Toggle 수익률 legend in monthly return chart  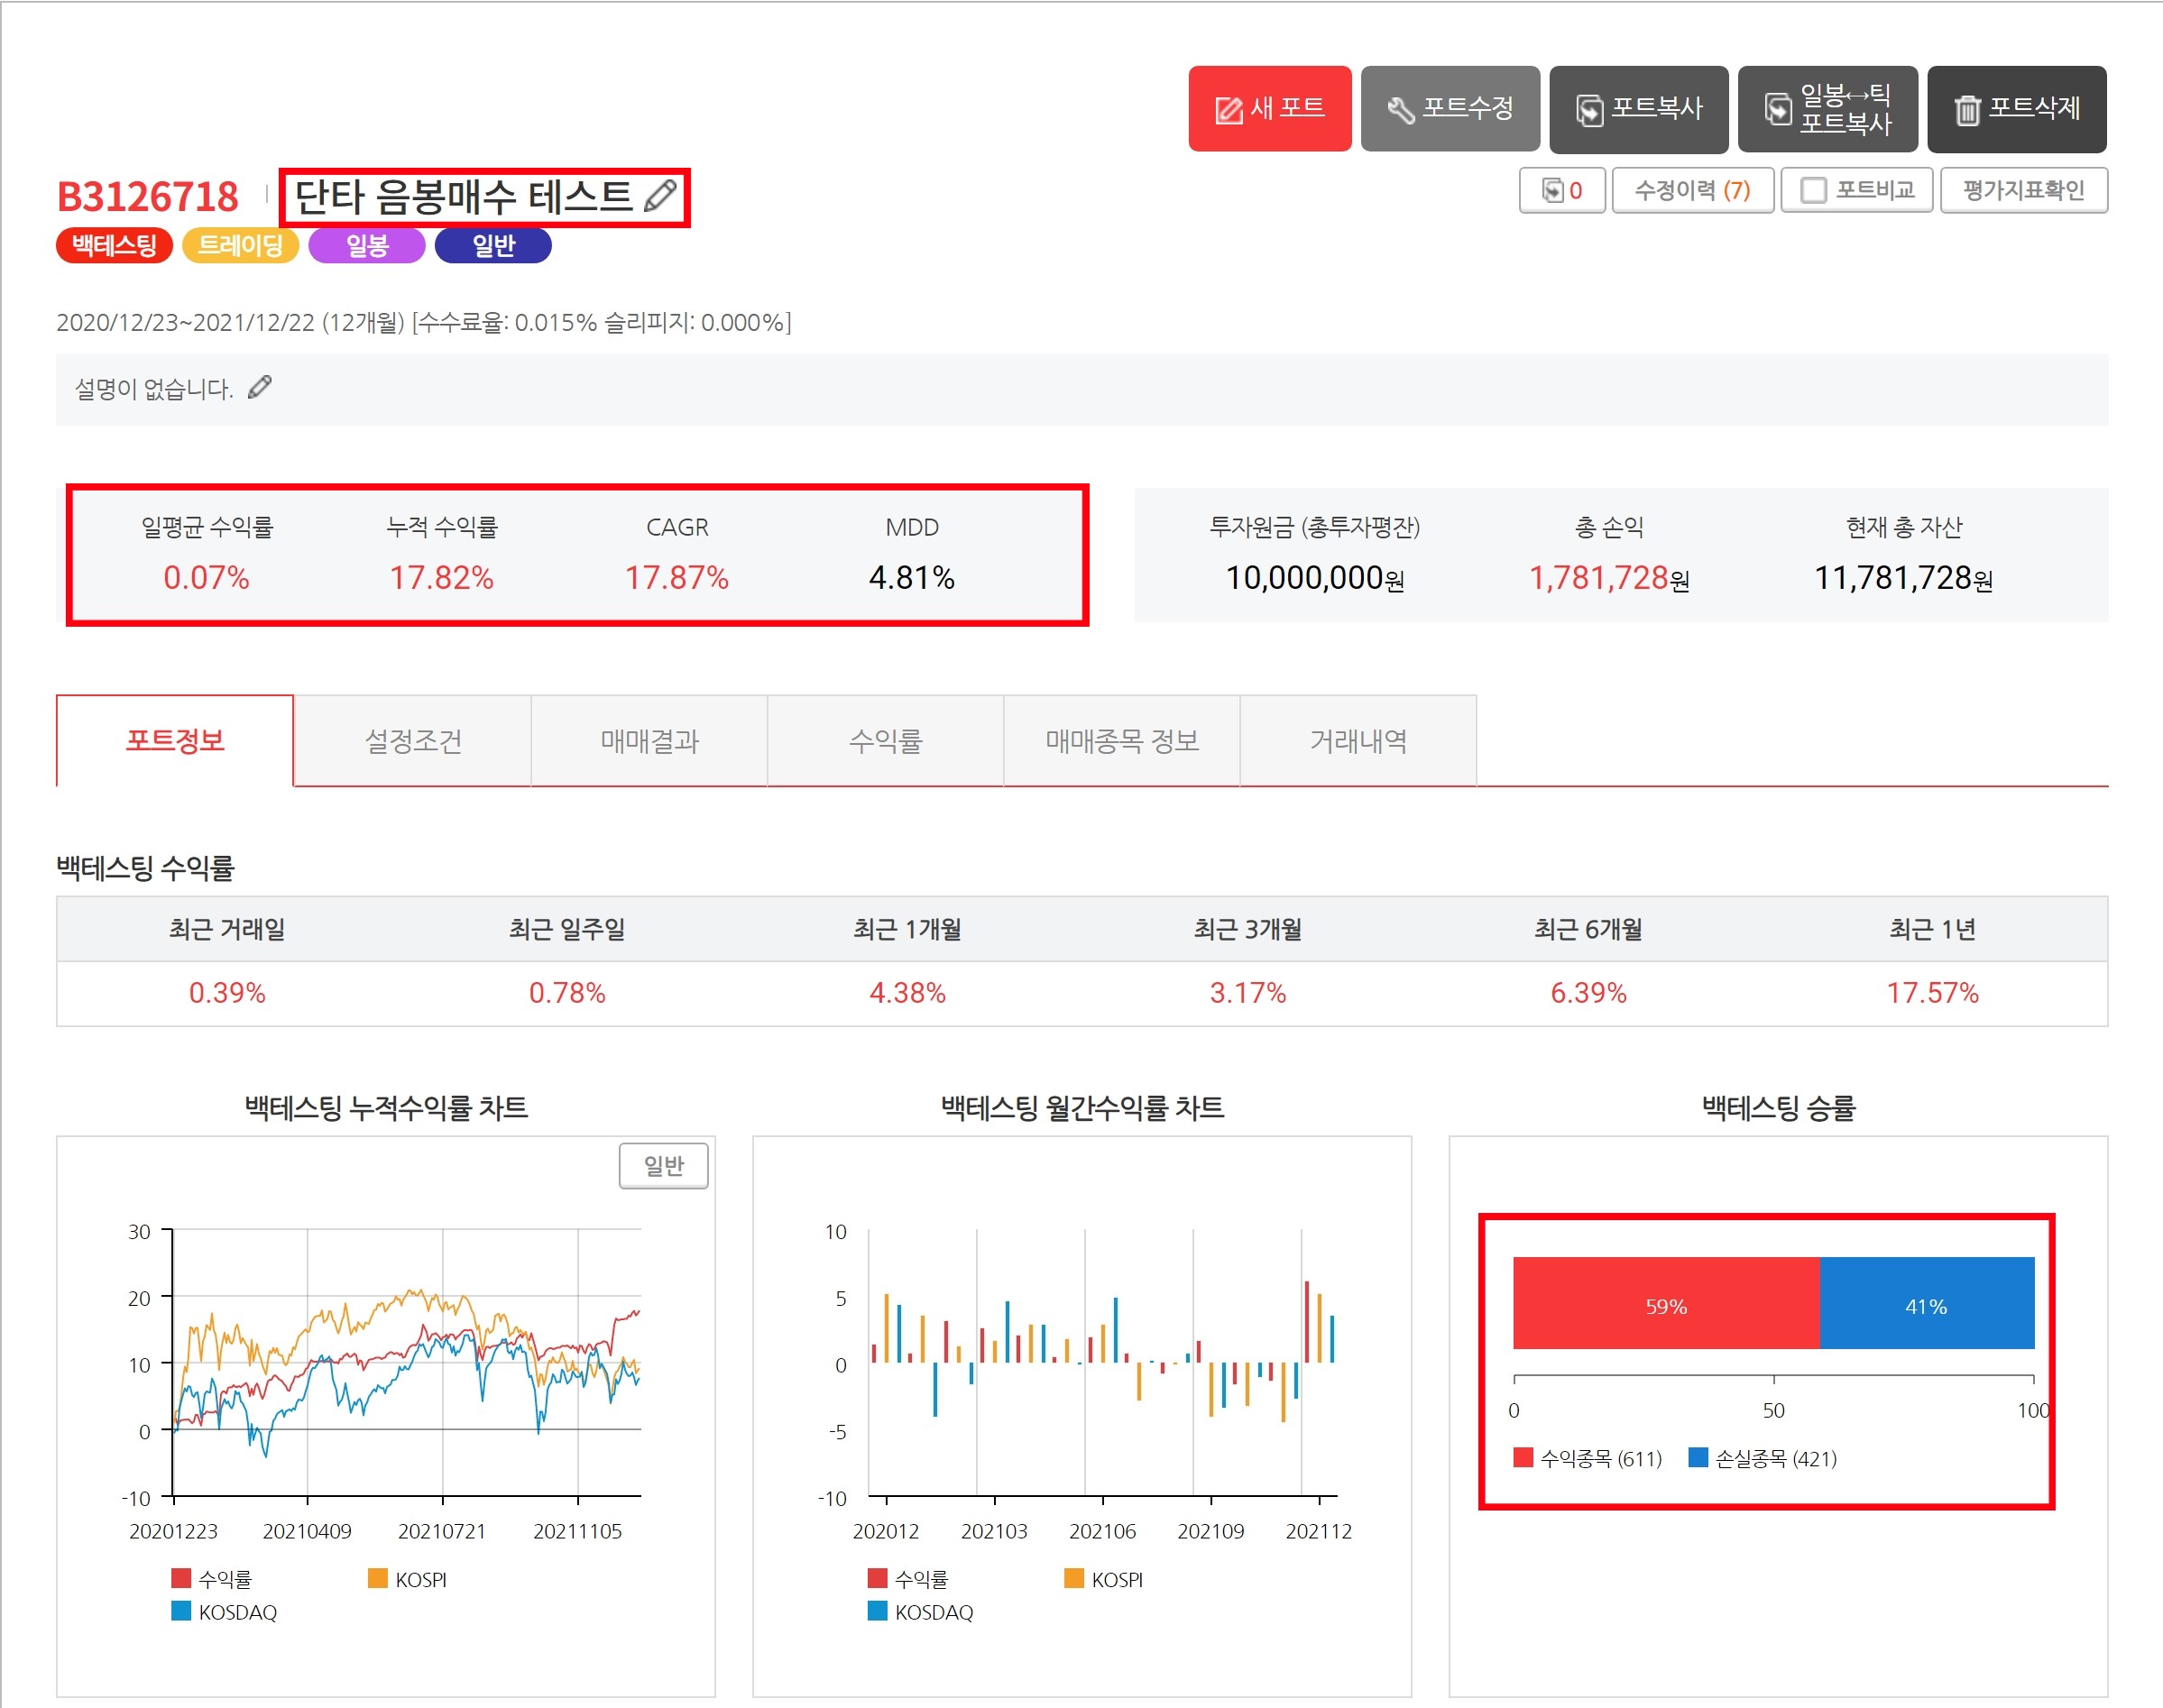(x=908, y=1578)
